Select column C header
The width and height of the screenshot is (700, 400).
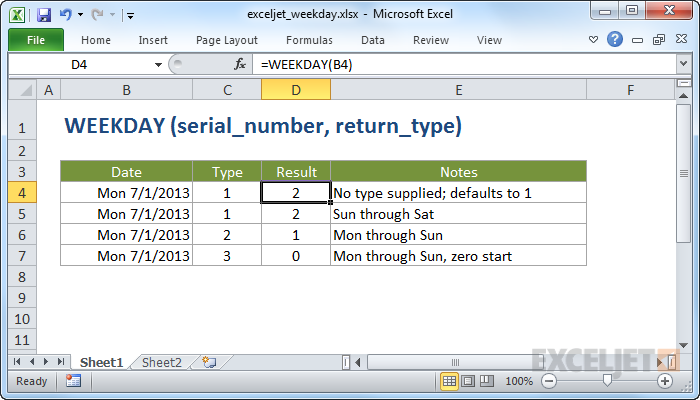[x=227, y=90]
